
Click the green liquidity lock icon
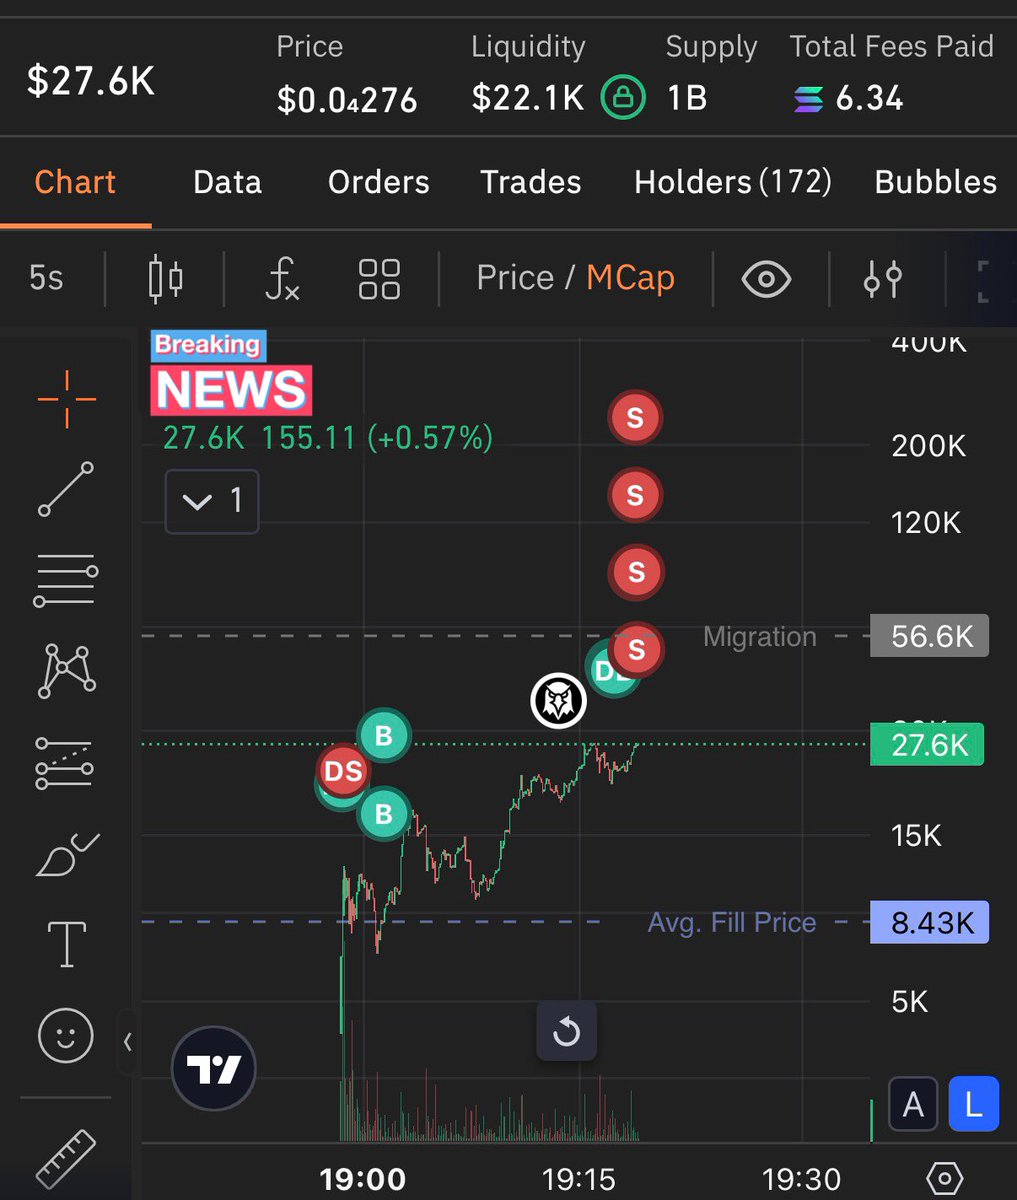(623, 98)
